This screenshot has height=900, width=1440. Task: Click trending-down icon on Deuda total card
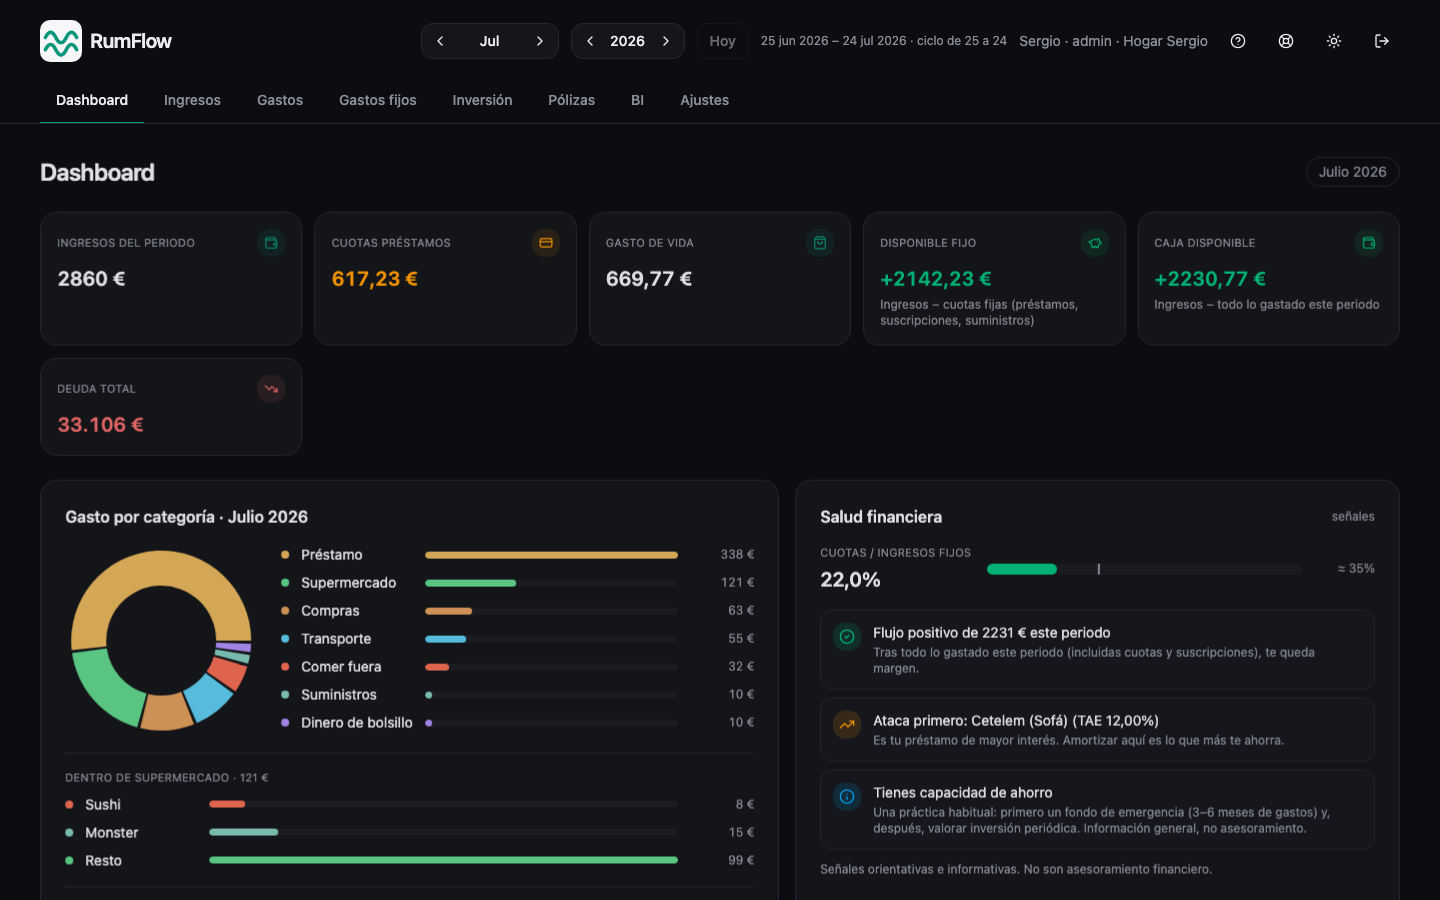[271, 389]
